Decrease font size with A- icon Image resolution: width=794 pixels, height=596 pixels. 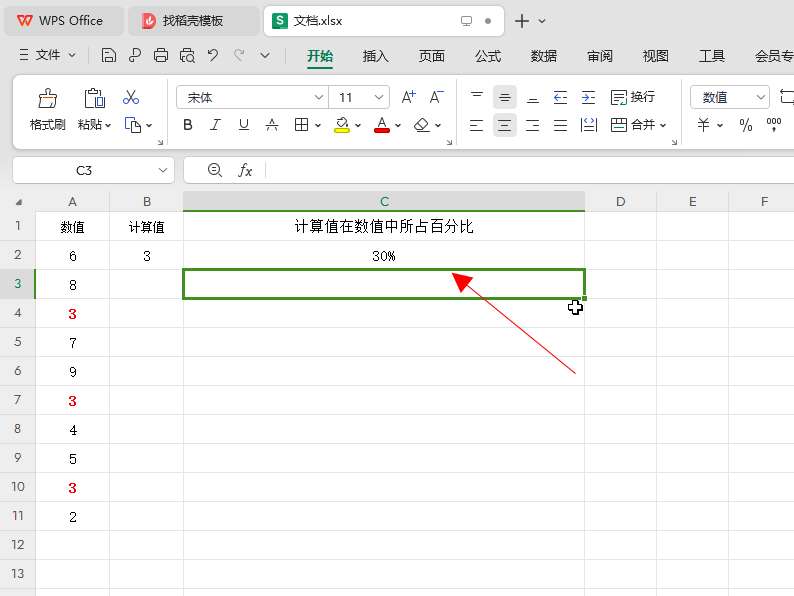click(x=436, y=97)
